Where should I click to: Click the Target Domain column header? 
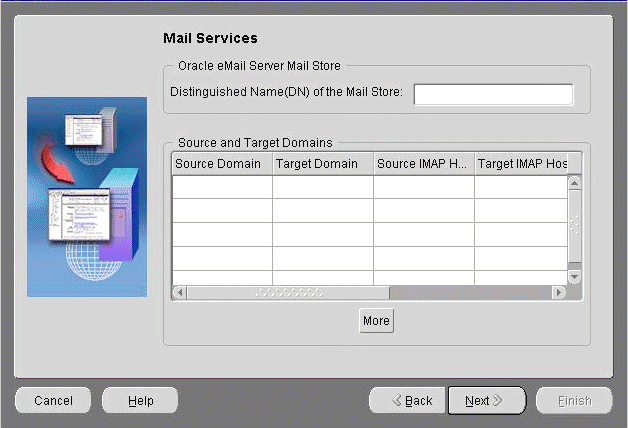click(323, 164)
